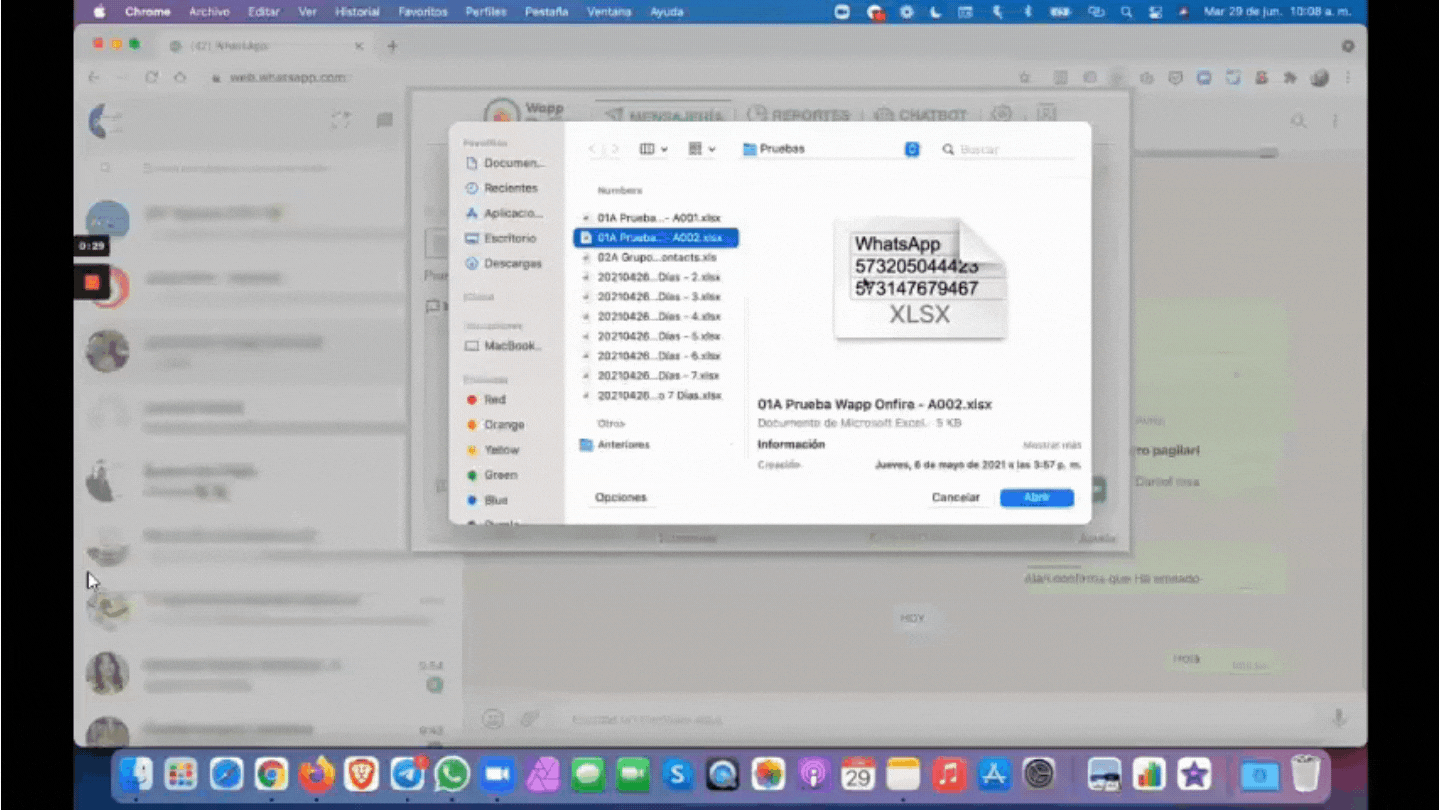The width and height of the screenshot is (1440, 810).
Task: Open the Trash from the Dock
Action: [x=1305, y=774]
